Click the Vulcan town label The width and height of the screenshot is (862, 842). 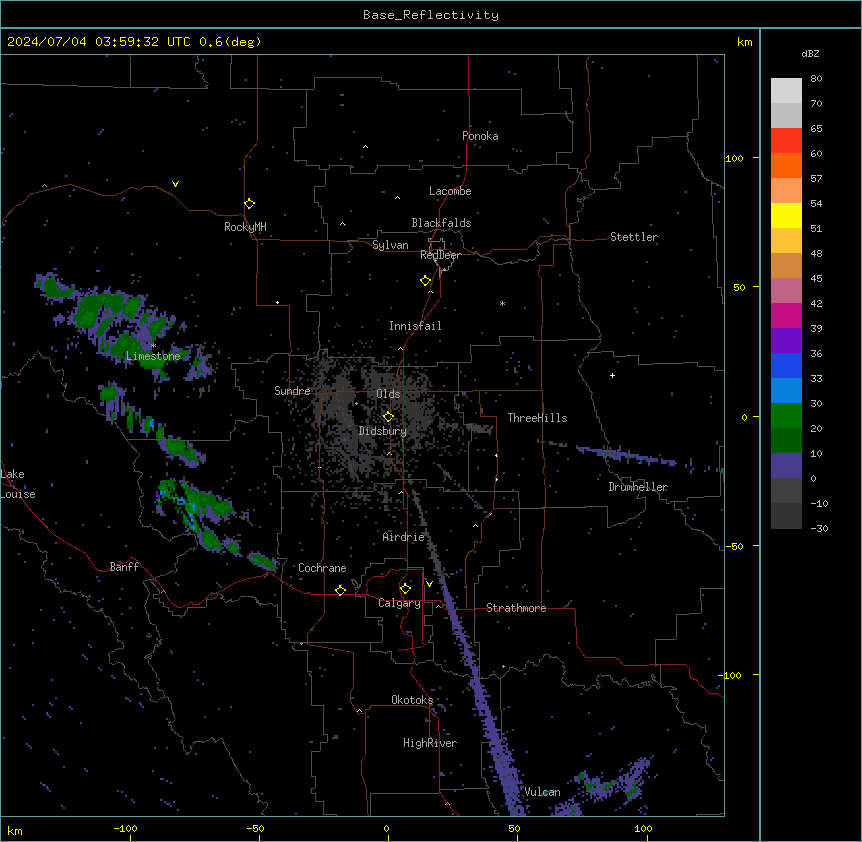click(x=542, y=792)
